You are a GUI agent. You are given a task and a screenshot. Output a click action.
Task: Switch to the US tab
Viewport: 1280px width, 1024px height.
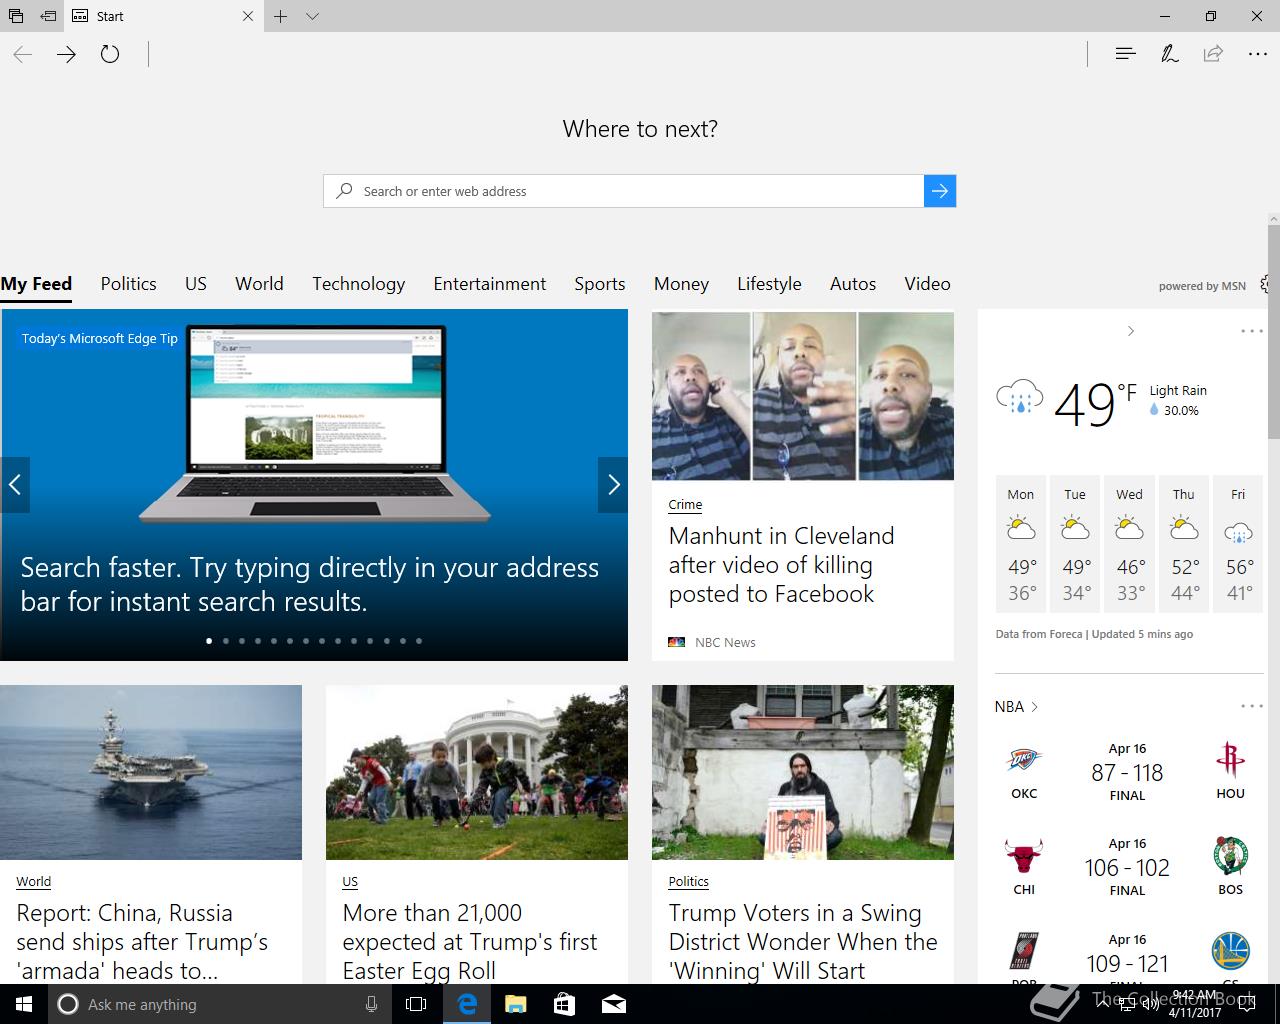(x=196, y=284)
